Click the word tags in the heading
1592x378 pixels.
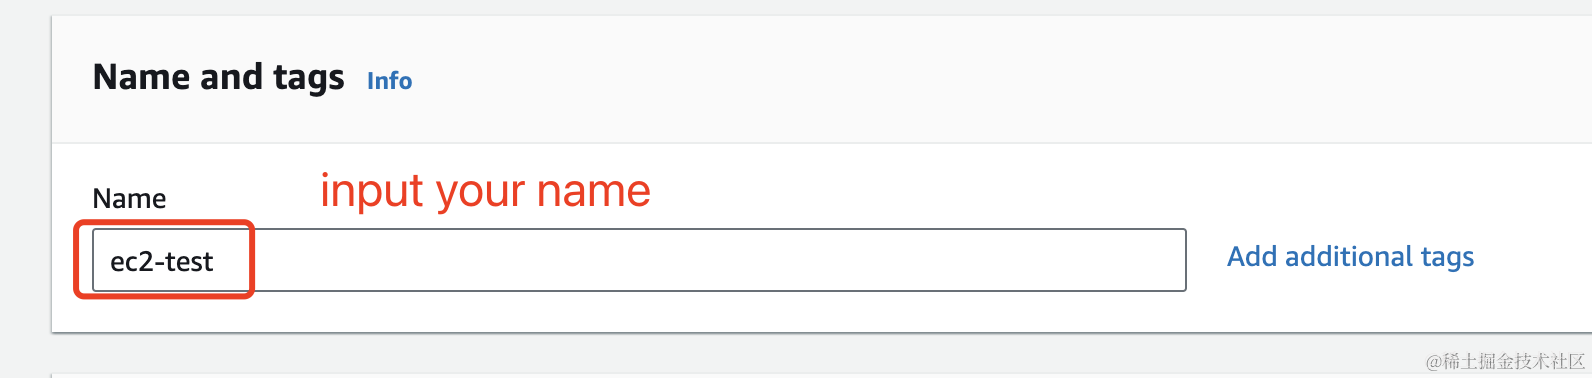tap(309, 80)
